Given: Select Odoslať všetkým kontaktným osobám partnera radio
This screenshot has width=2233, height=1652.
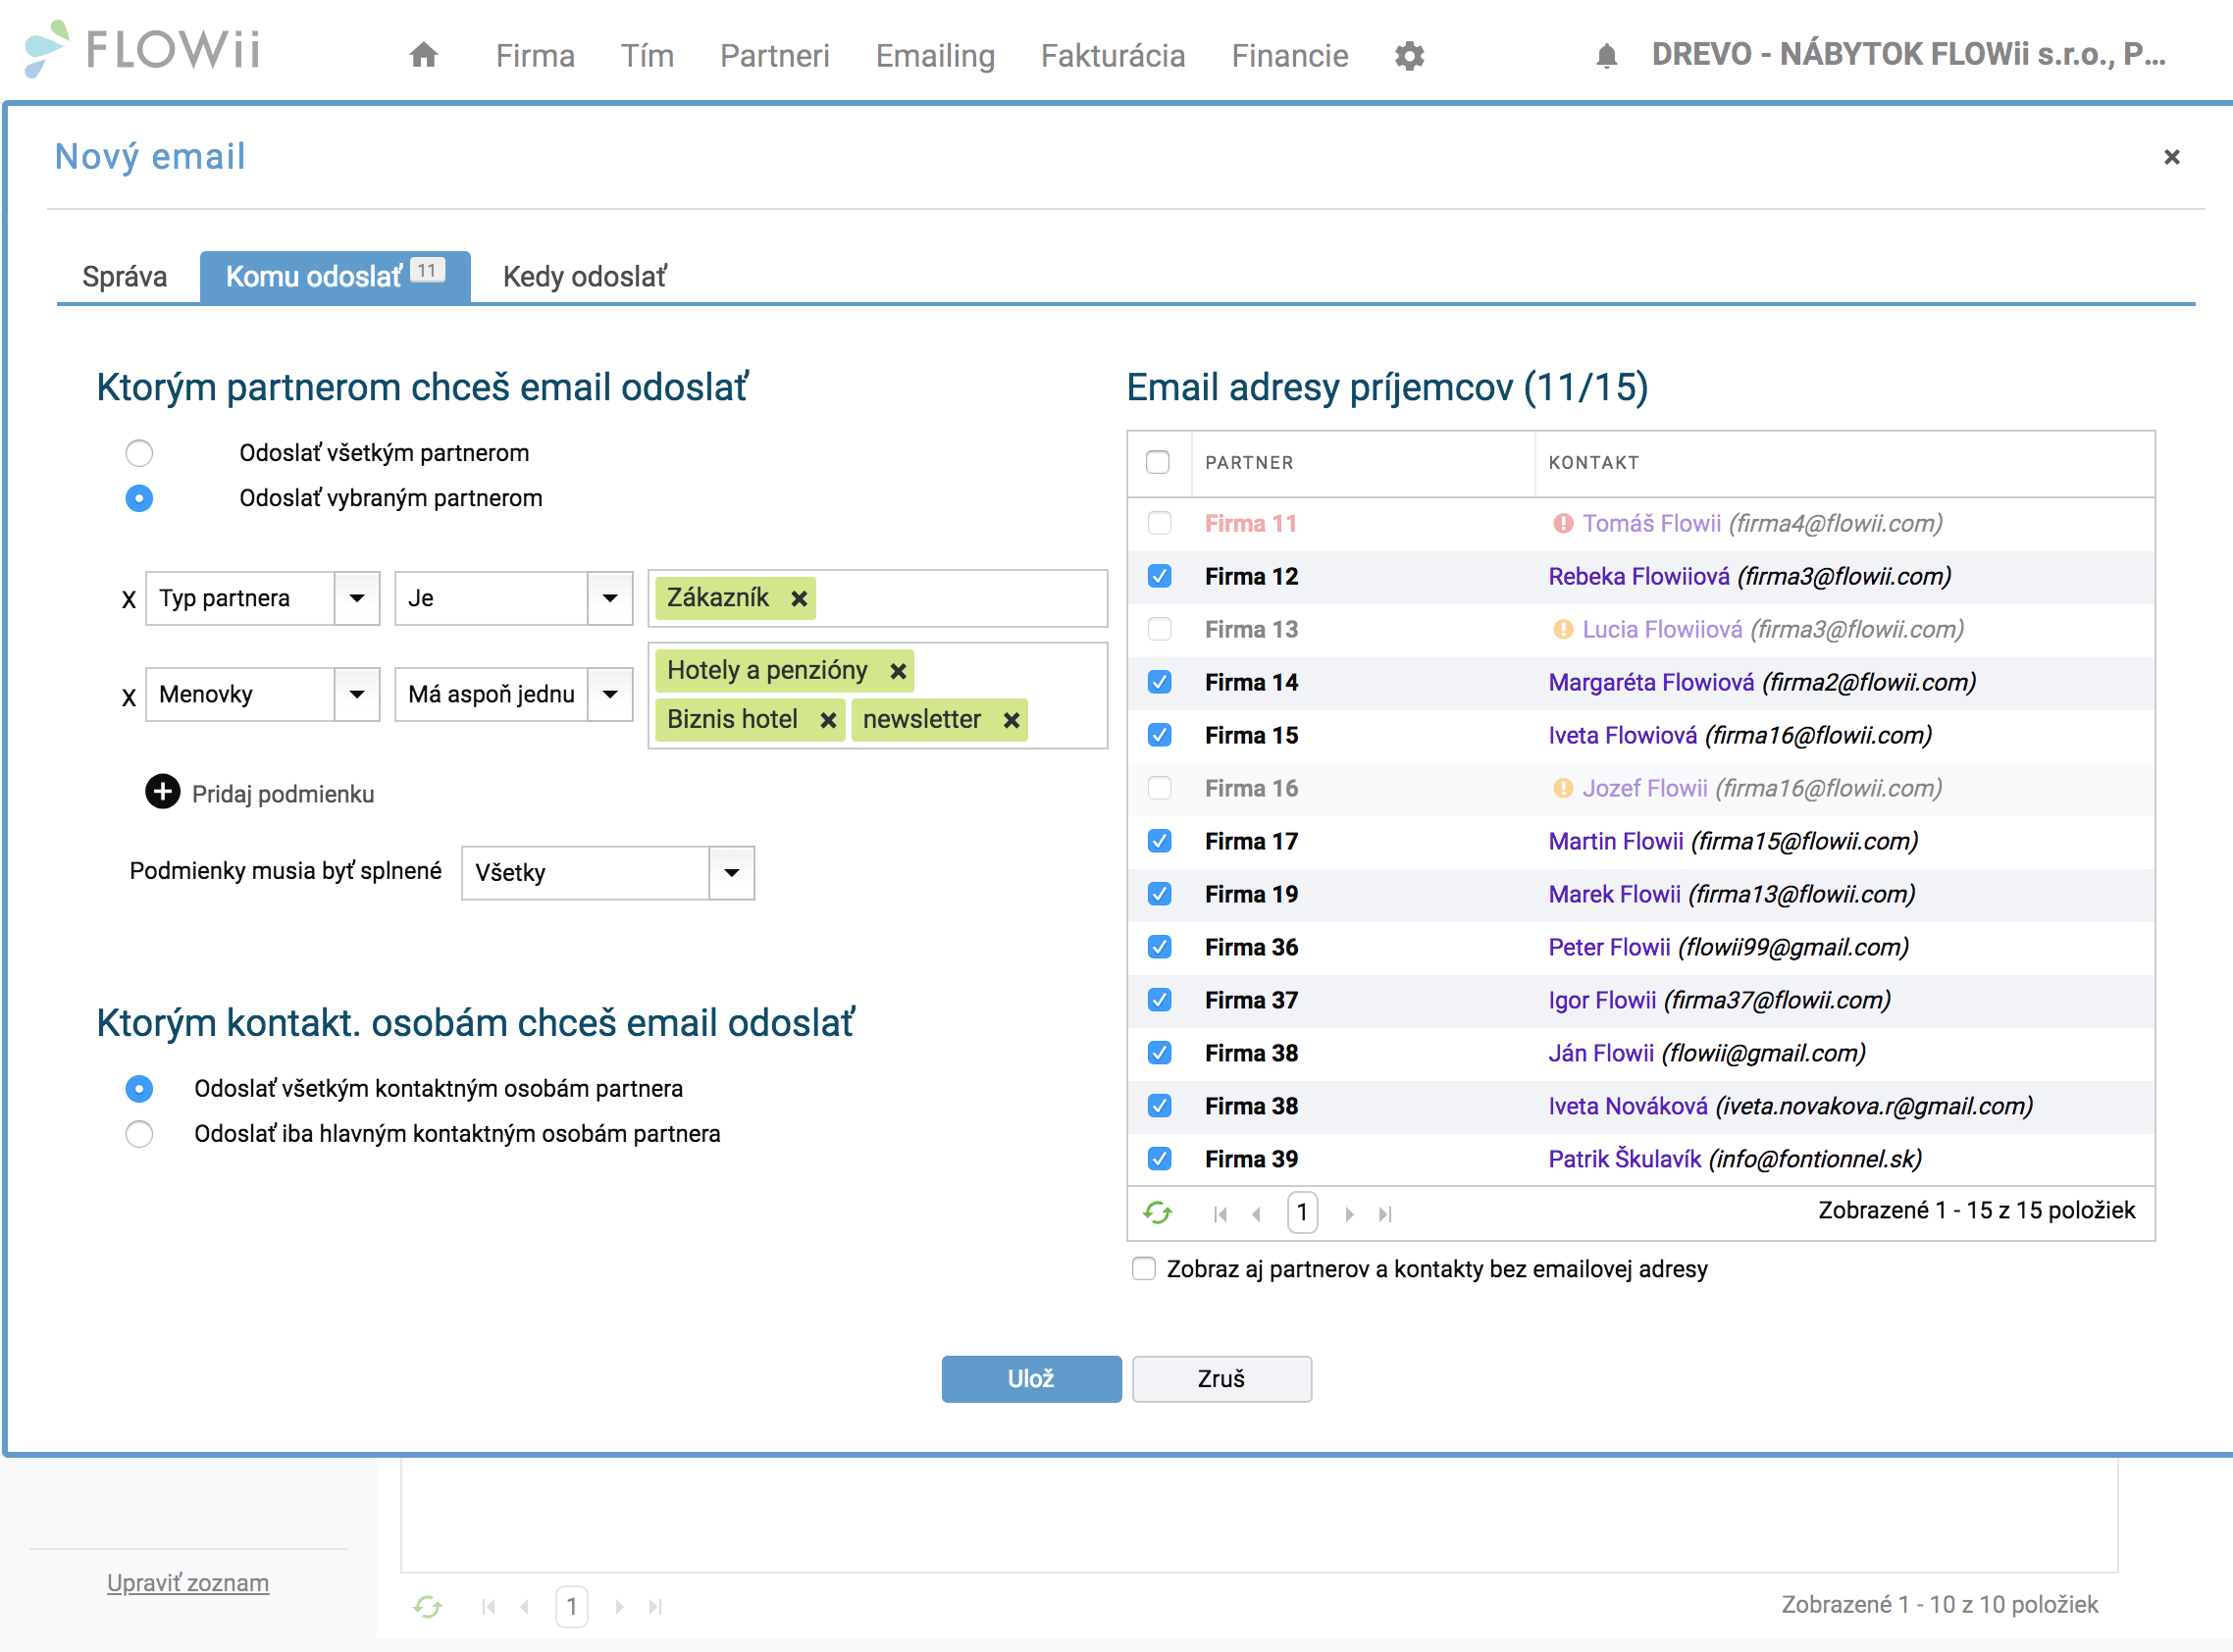Looking at the screenshot, I should (x=139, y=1089).
